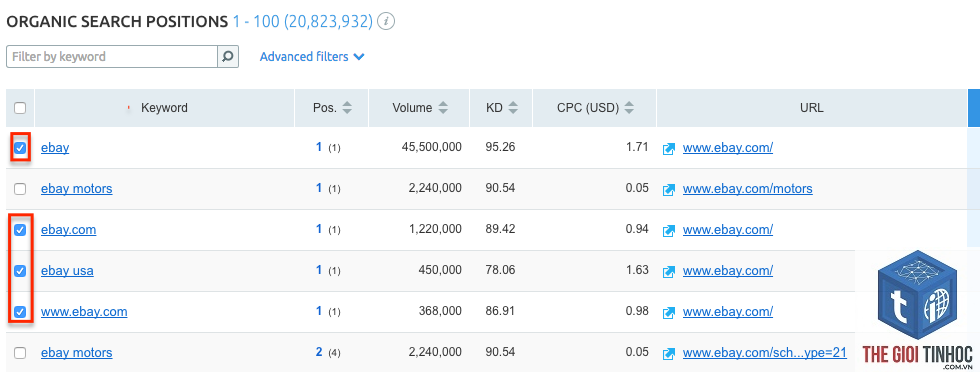
Task: Select the 450,000 volume value
Action: point(441,270)
